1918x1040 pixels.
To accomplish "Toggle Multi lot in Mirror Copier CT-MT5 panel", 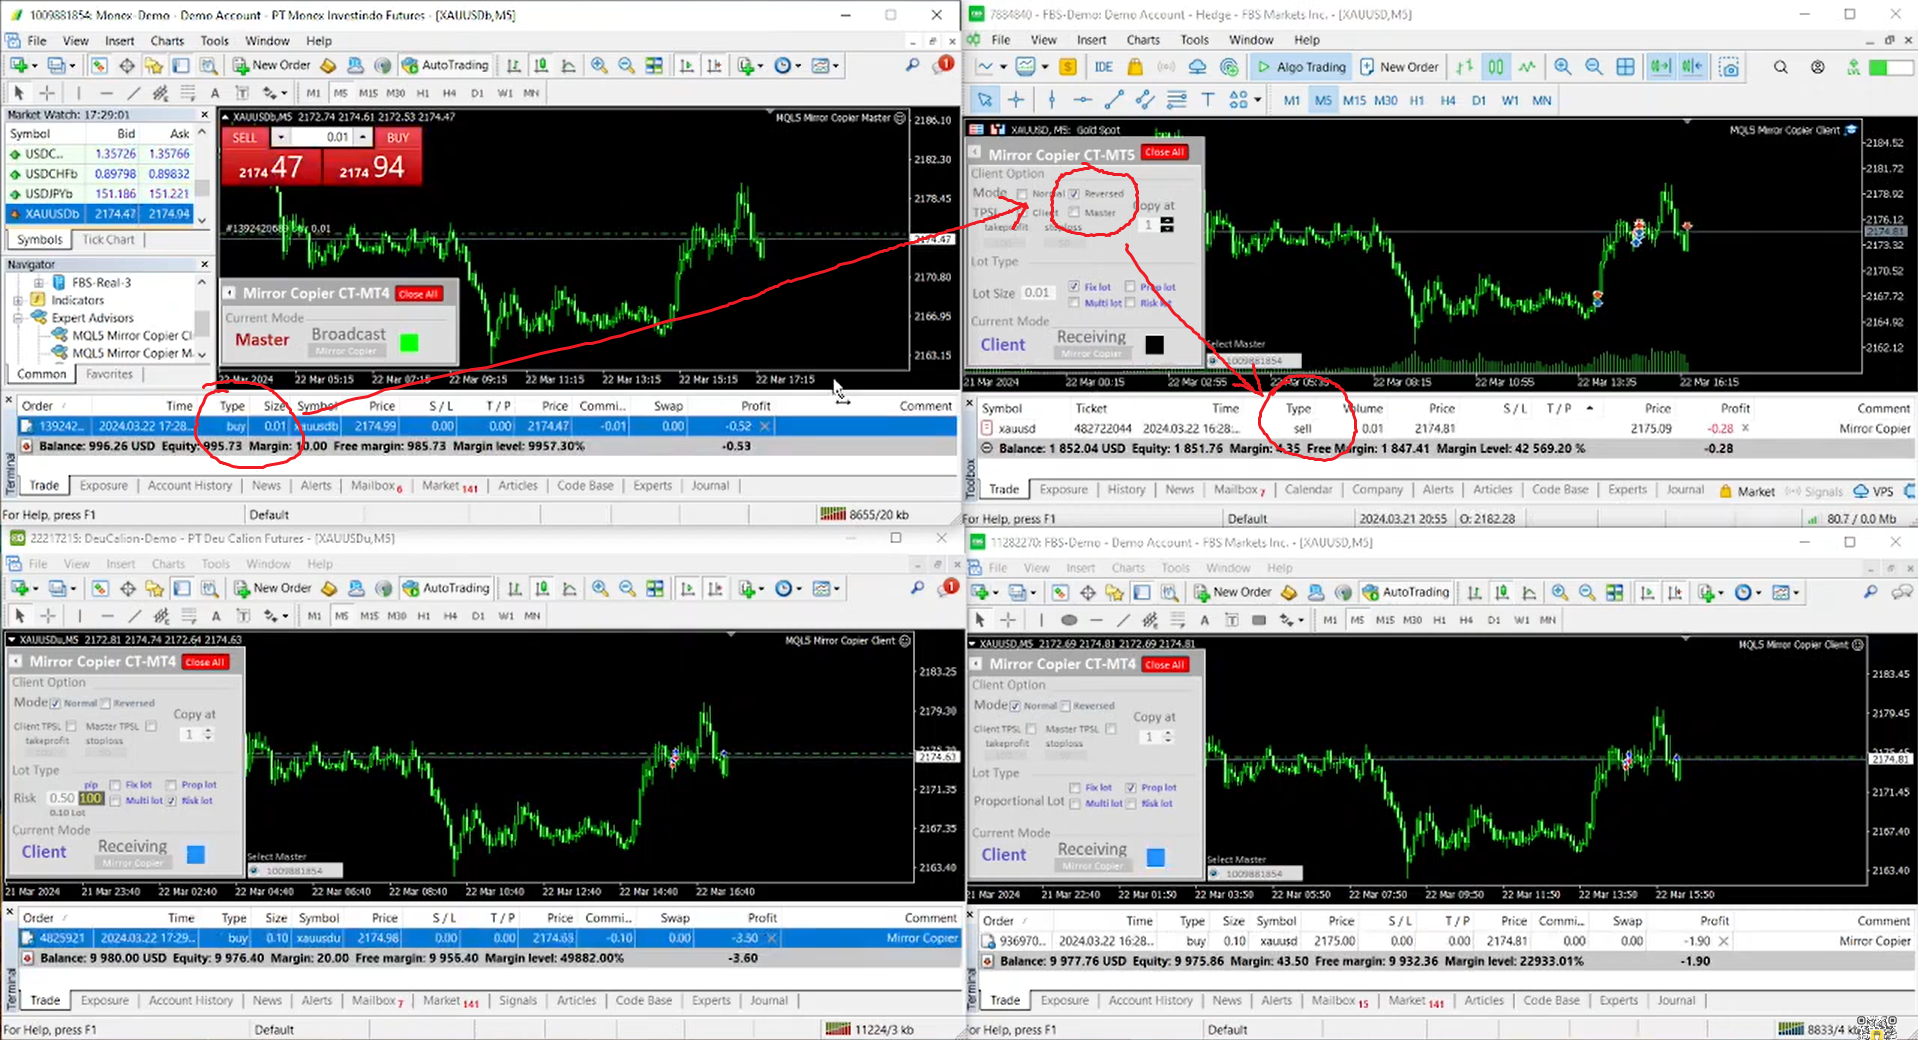I will (x=1074, y=303).
